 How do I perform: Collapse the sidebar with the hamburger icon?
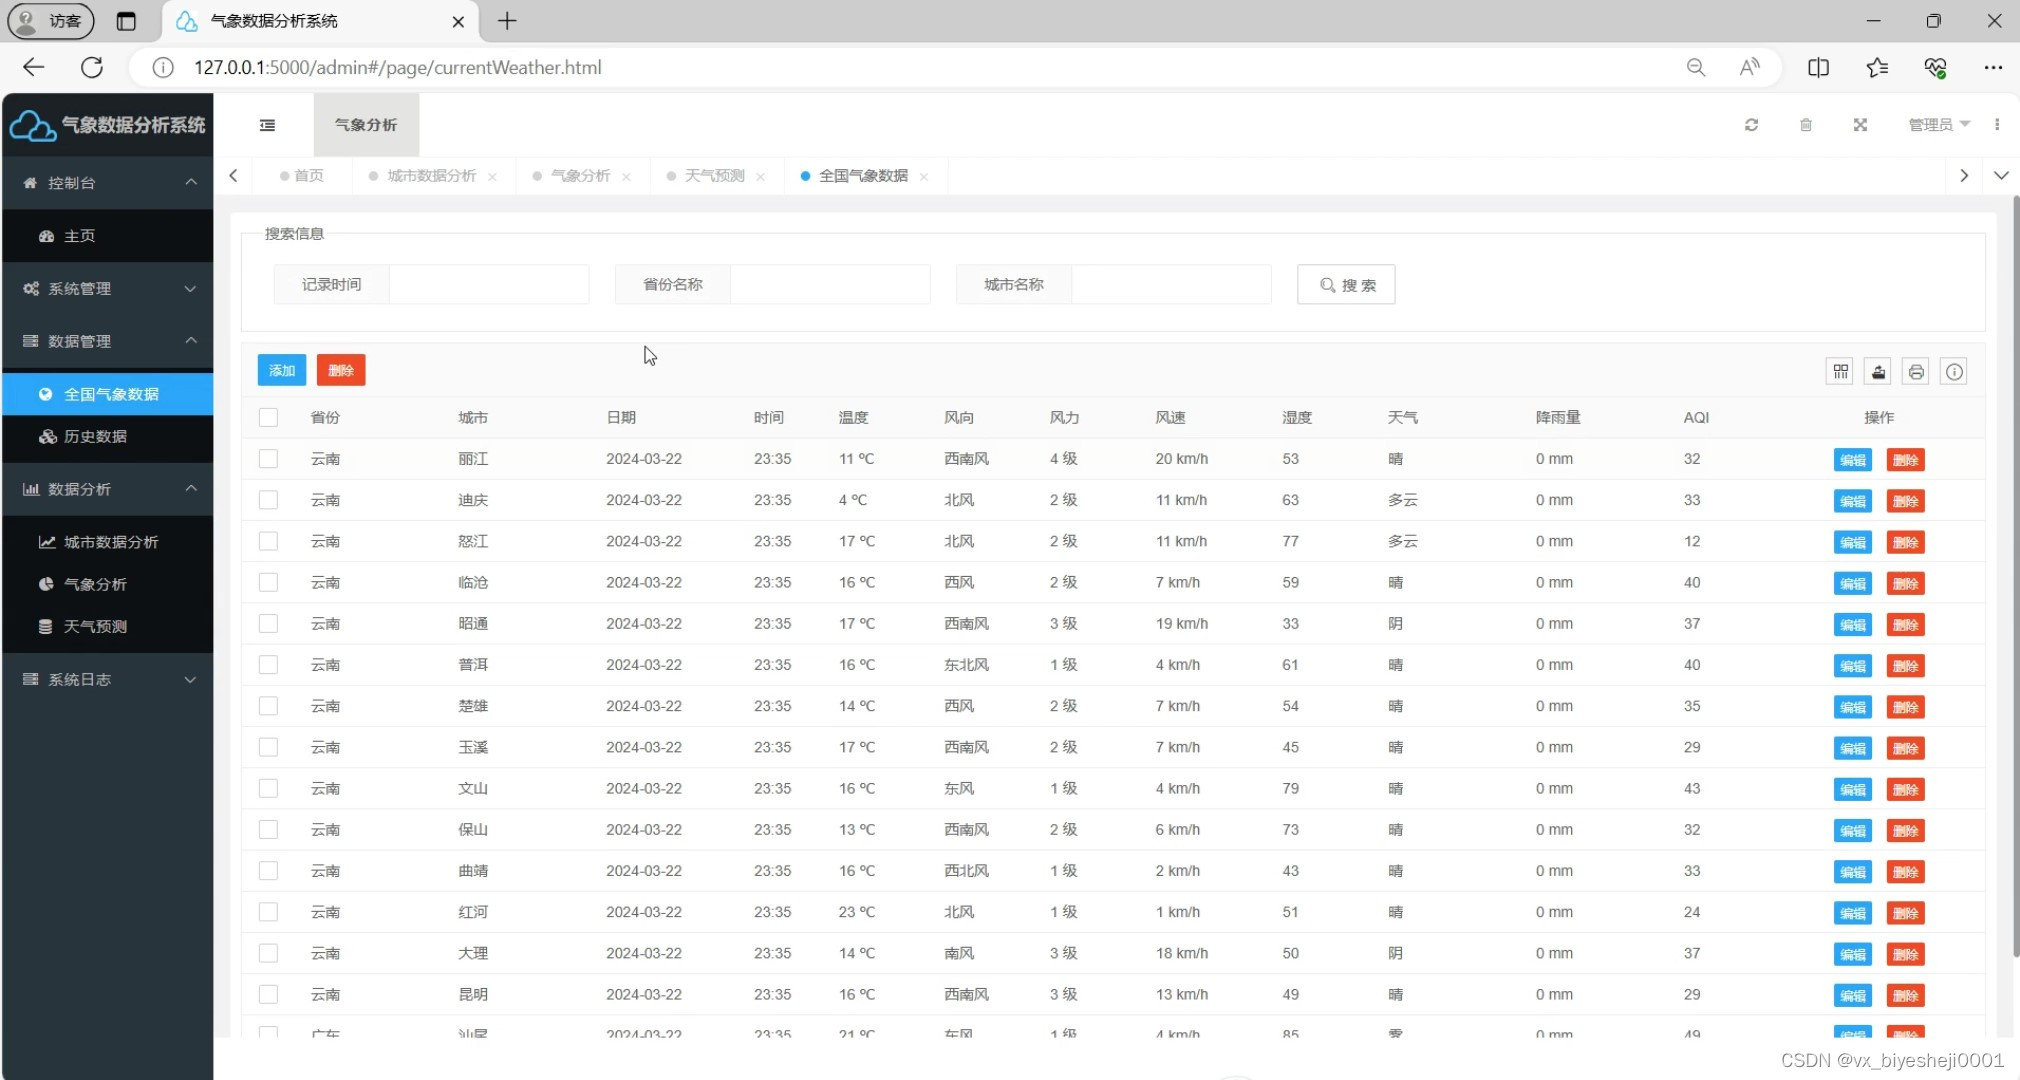(267, 125)
